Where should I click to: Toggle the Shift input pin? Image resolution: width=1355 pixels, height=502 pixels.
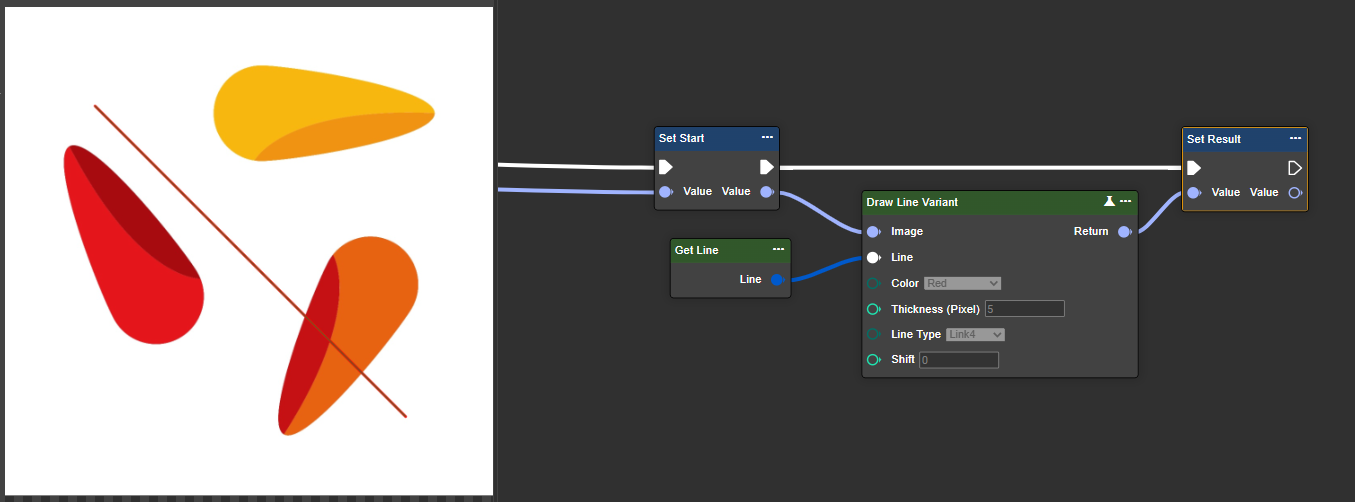tap(873, 360)
